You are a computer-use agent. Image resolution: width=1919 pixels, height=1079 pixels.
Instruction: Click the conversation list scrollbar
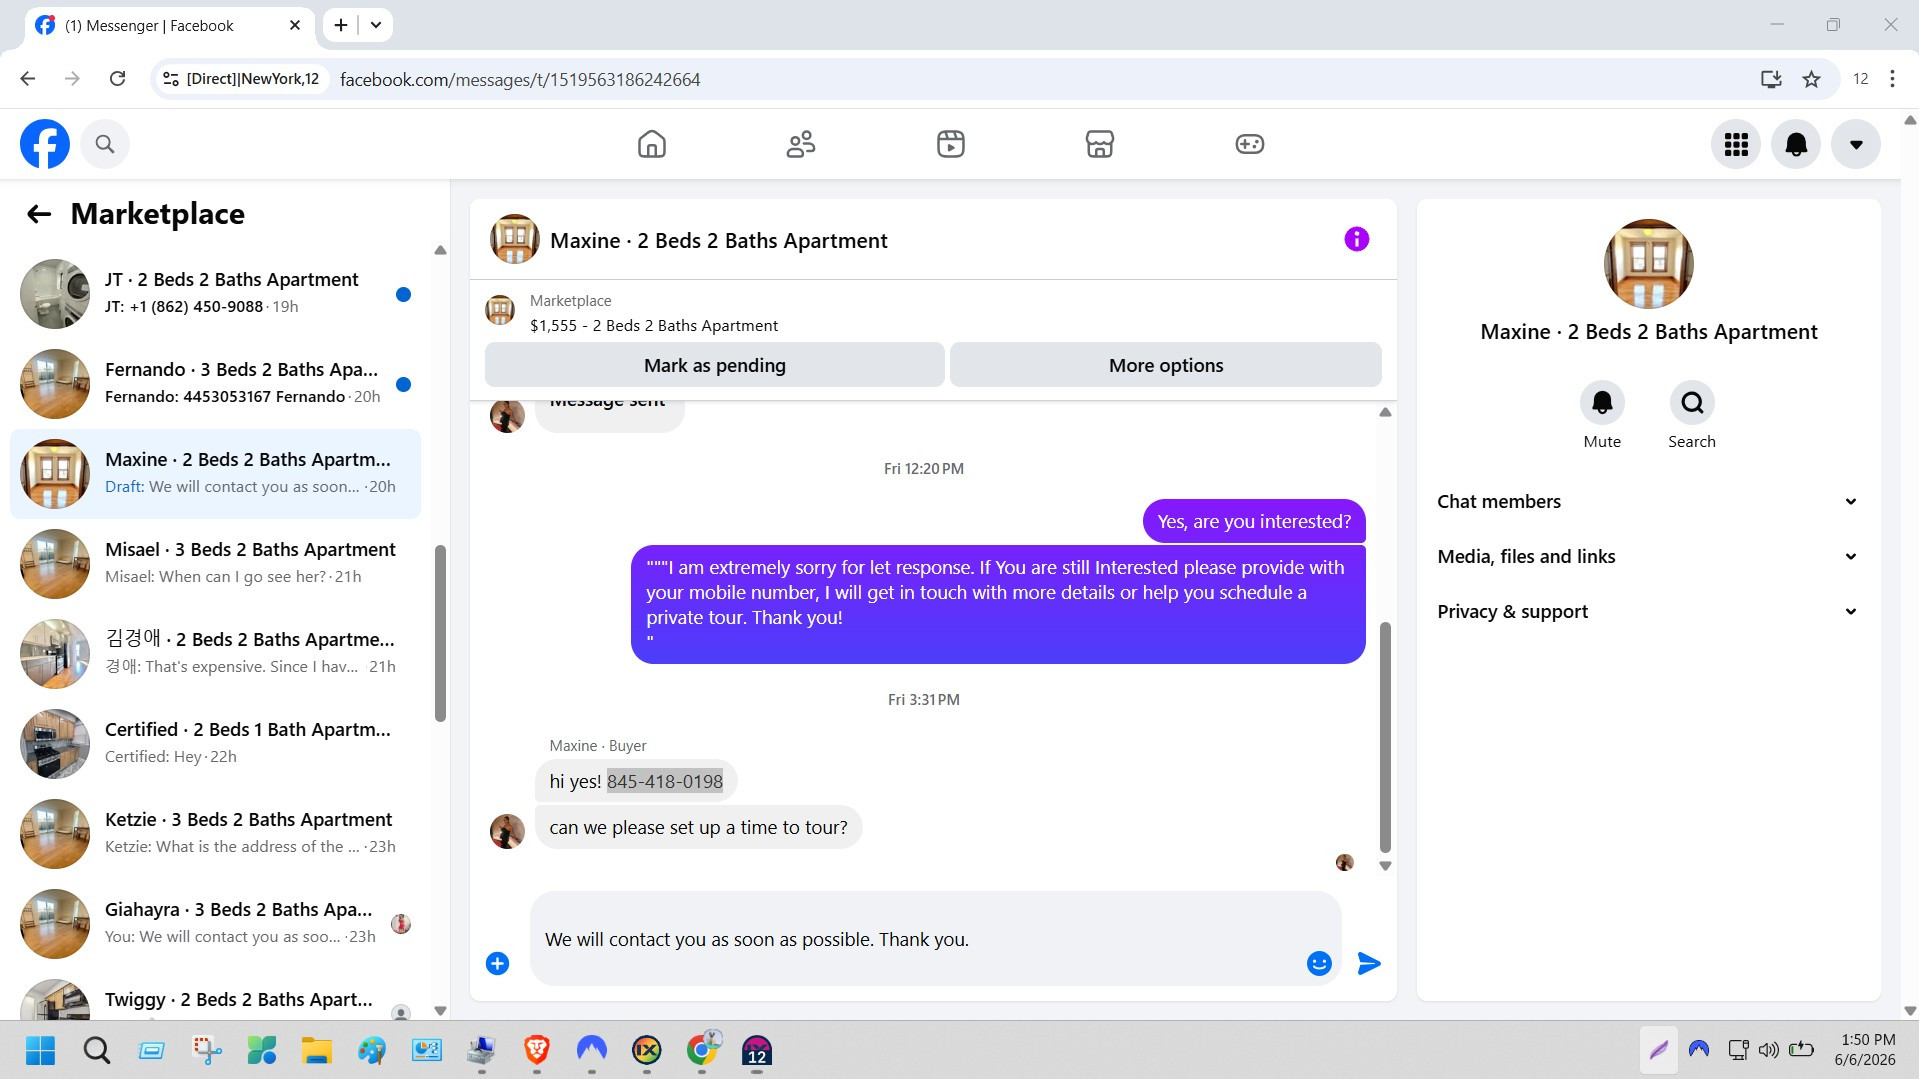(x=440, y=632)
